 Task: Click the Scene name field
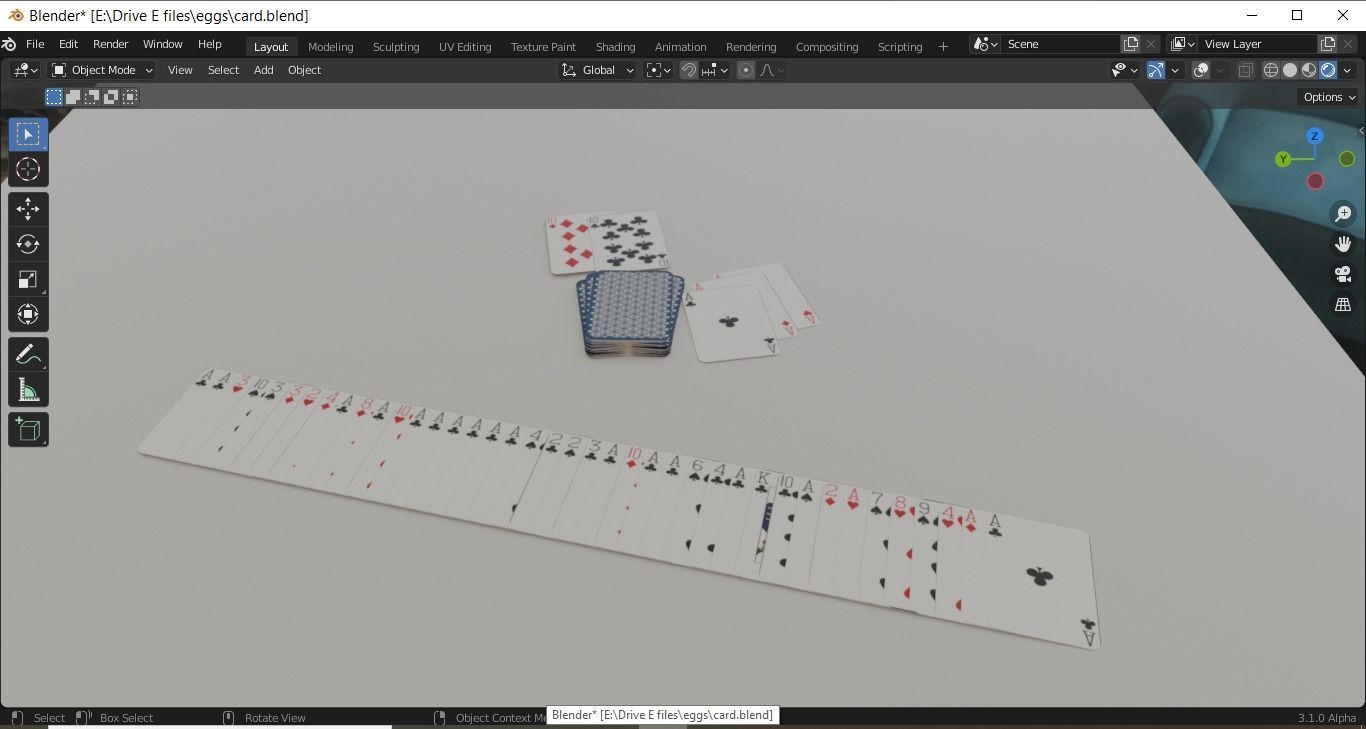point(1061,44)
